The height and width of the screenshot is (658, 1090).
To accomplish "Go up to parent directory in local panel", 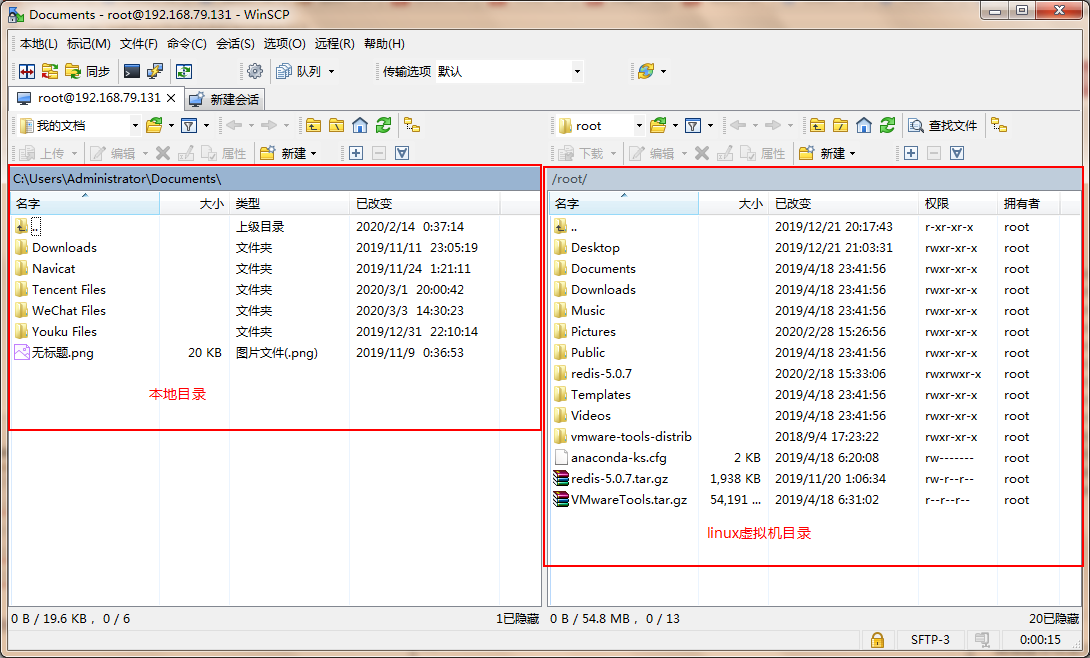I will tap(313, 124).
